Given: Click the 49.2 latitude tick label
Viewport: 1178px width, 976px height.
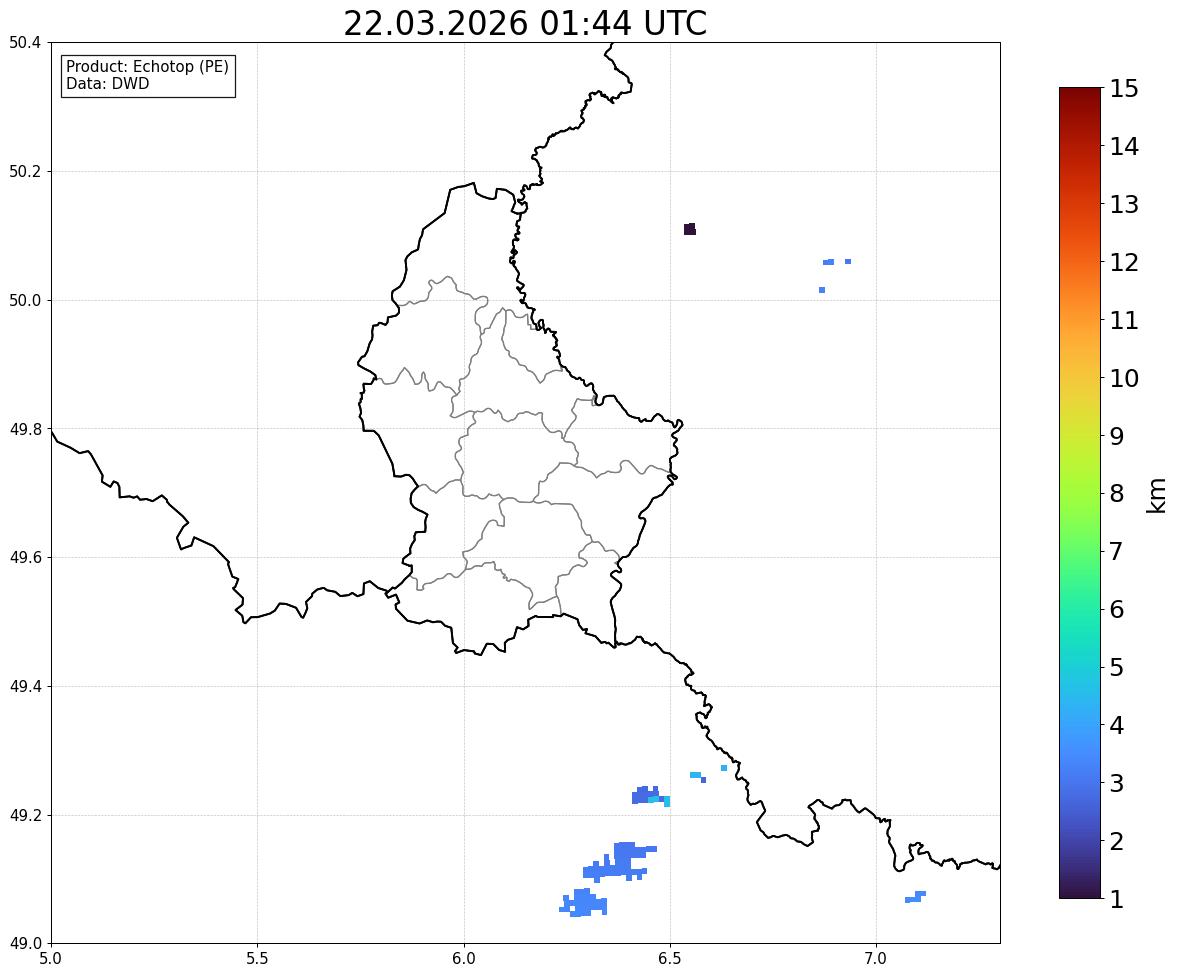Looking at the screenshot, I should click(x=25, y=815).
